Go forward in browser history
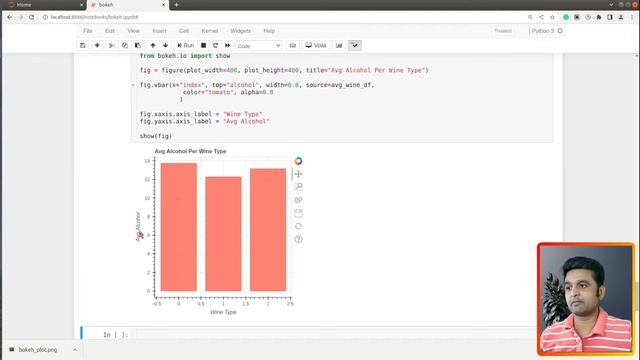The height and width of the screenshot is (360, 640). 20,17
